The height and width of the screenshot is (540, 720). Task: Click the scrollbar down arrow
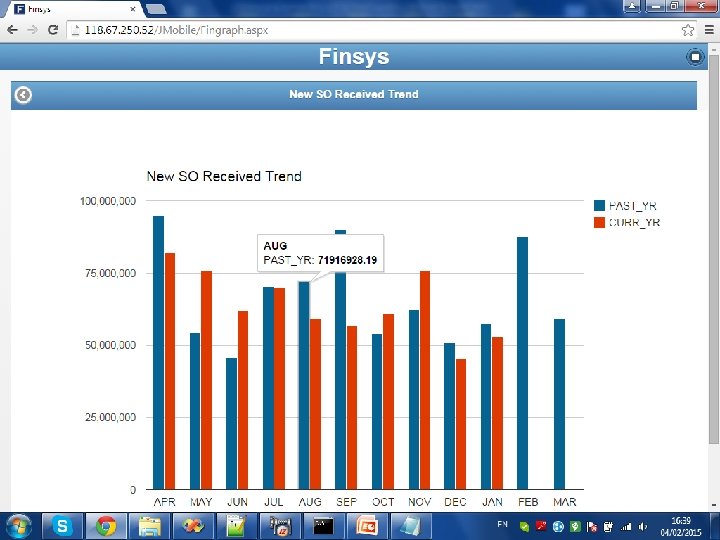click(714, 506)
